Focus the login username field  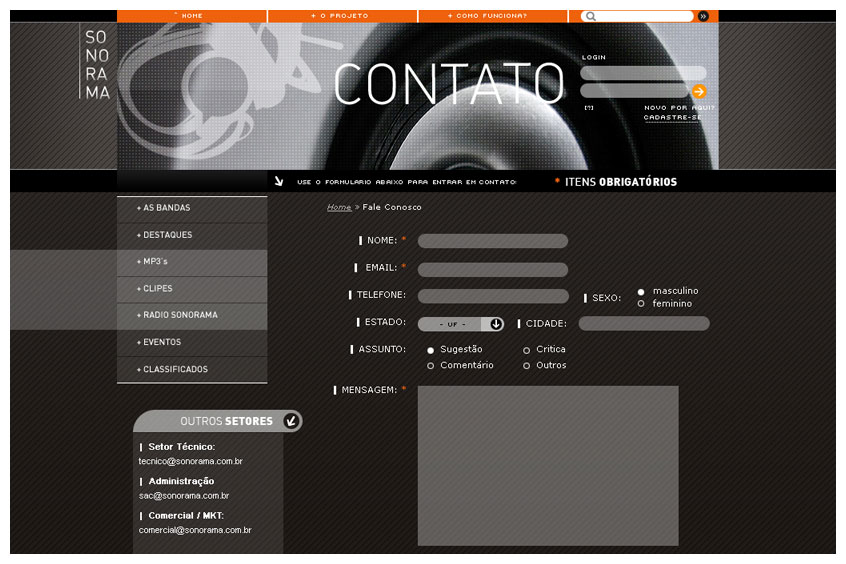tap(643, 73)
